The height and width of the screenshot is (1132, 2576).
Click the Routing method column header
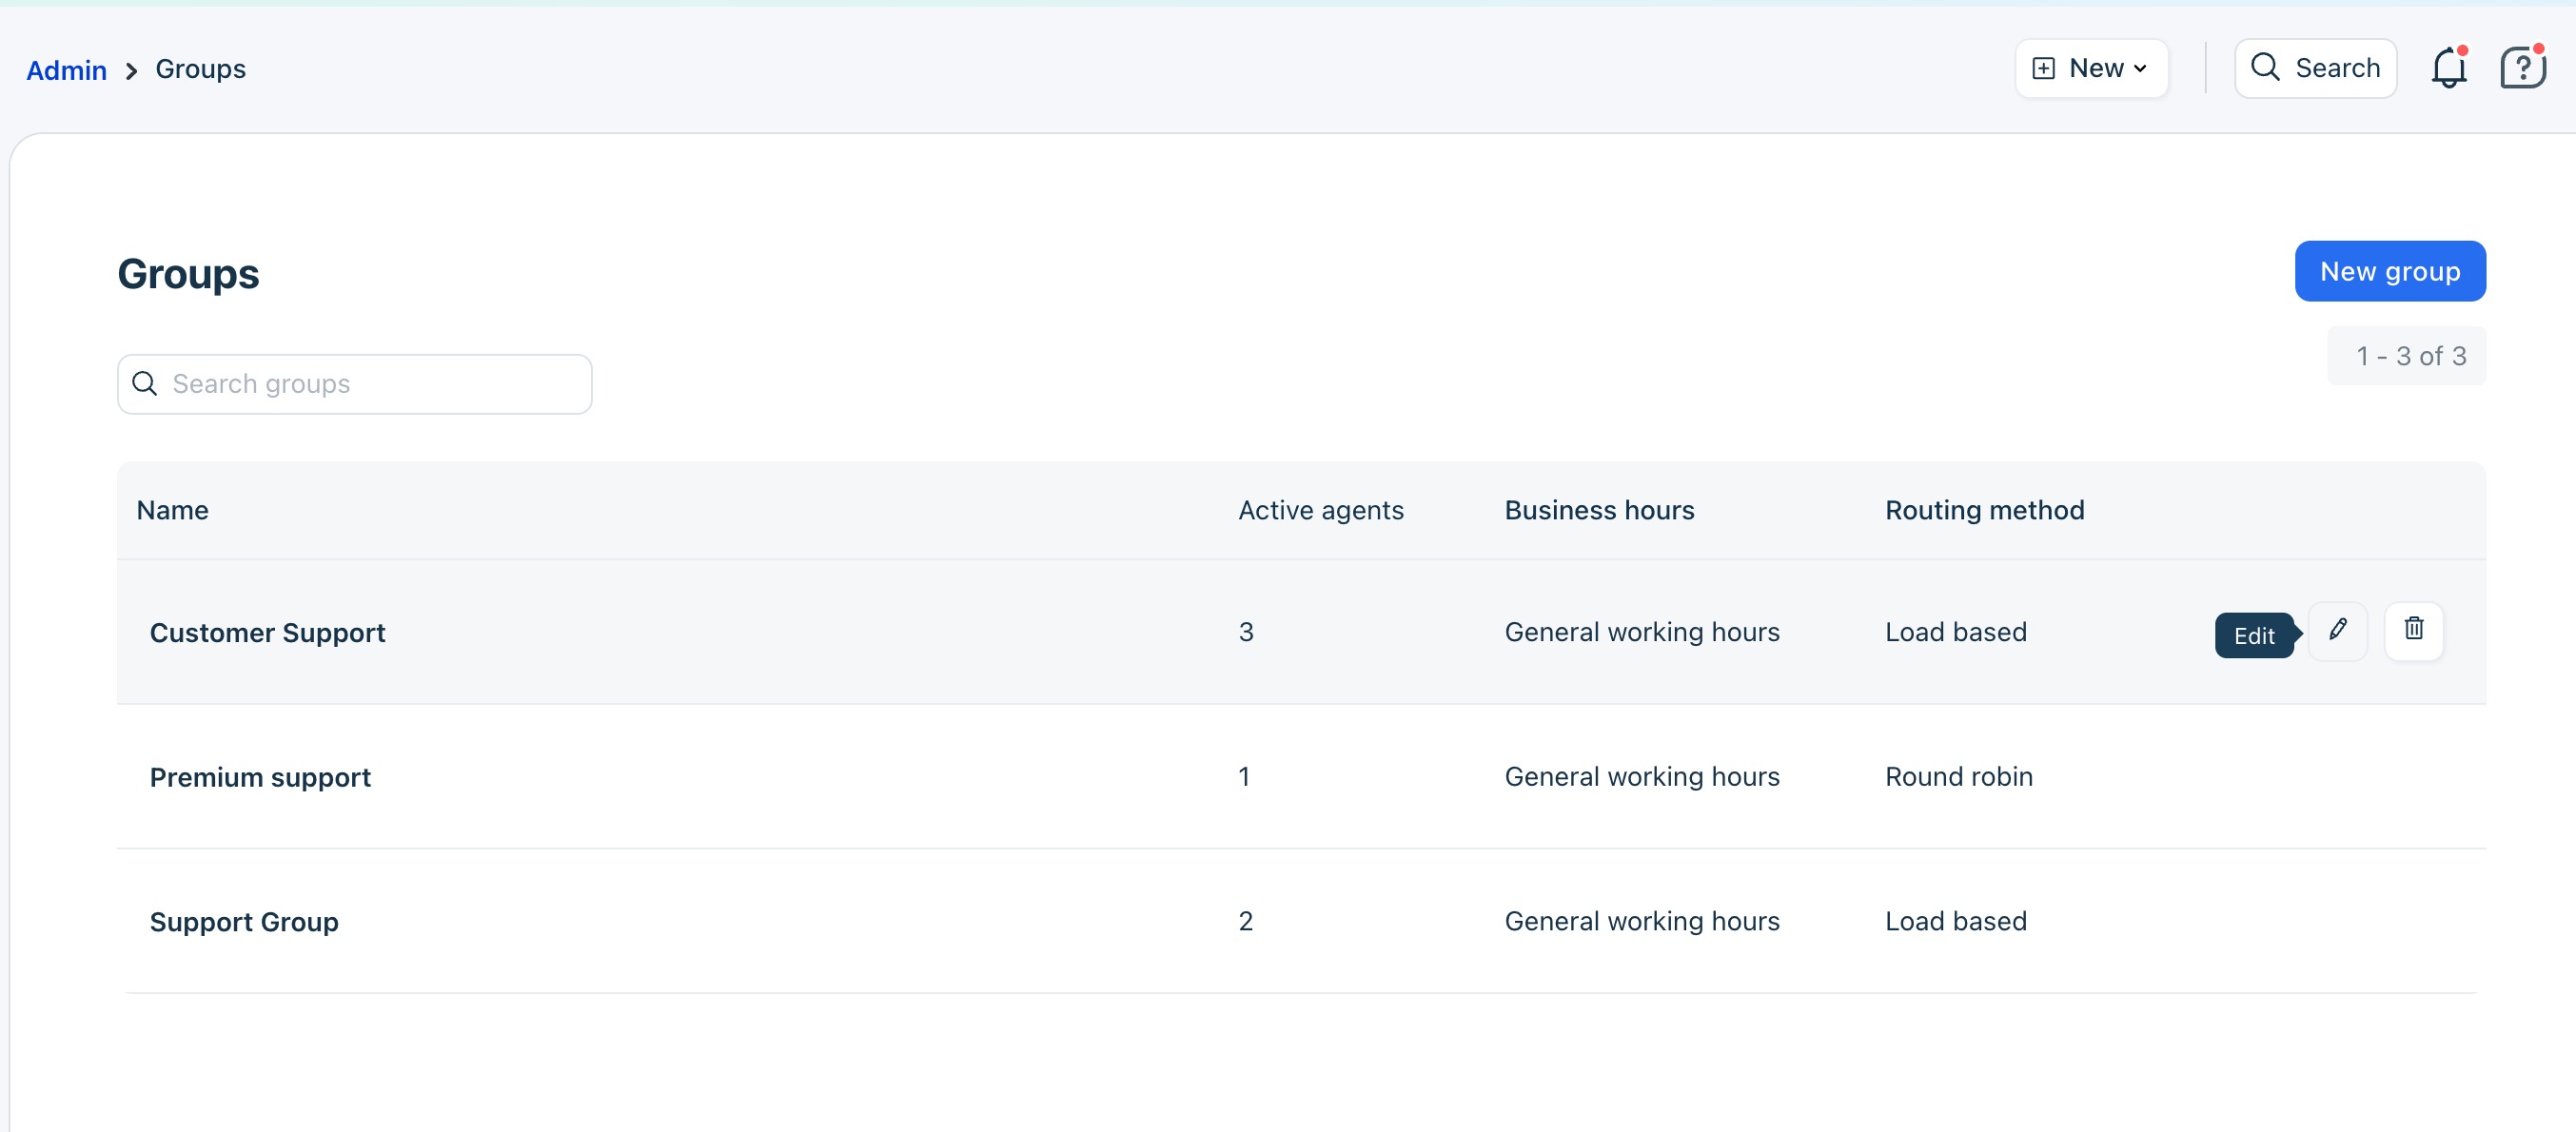pyautogui.click(x=1984, y=510)
